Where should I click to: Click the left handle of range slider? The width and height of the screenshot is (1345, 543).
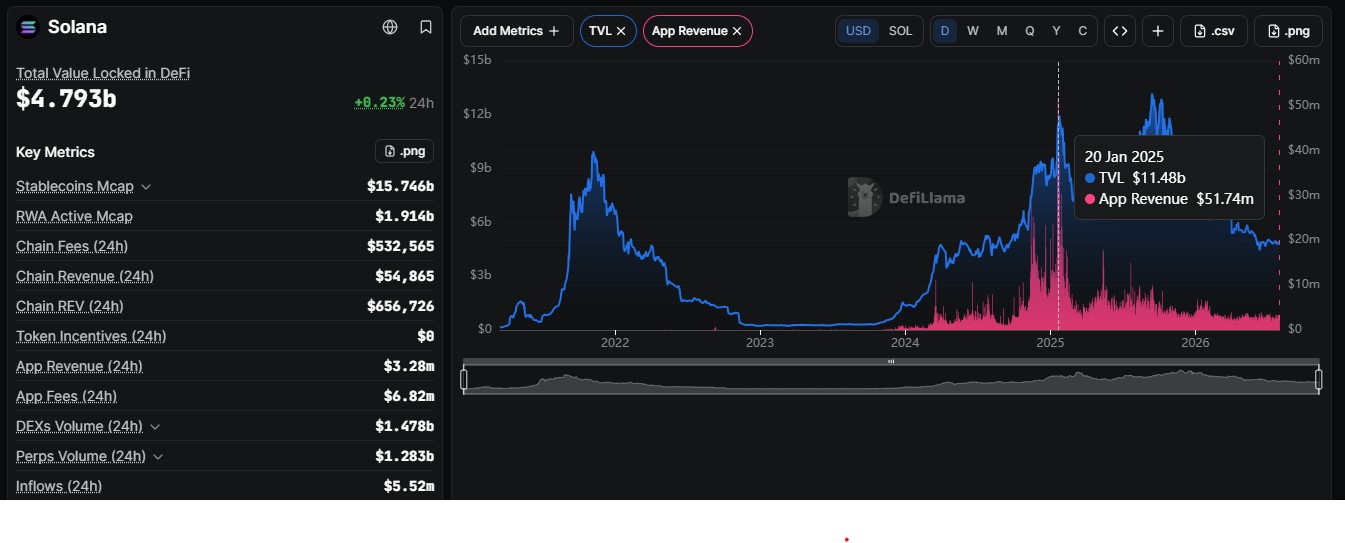coord(464,379)
